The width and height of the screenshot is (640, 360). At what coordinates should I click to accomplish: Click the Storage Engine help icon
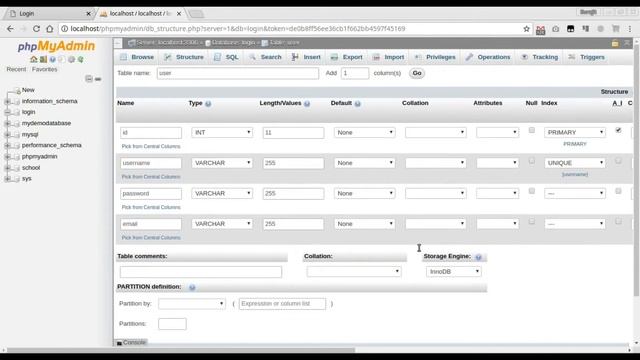(x=478, y=257)
